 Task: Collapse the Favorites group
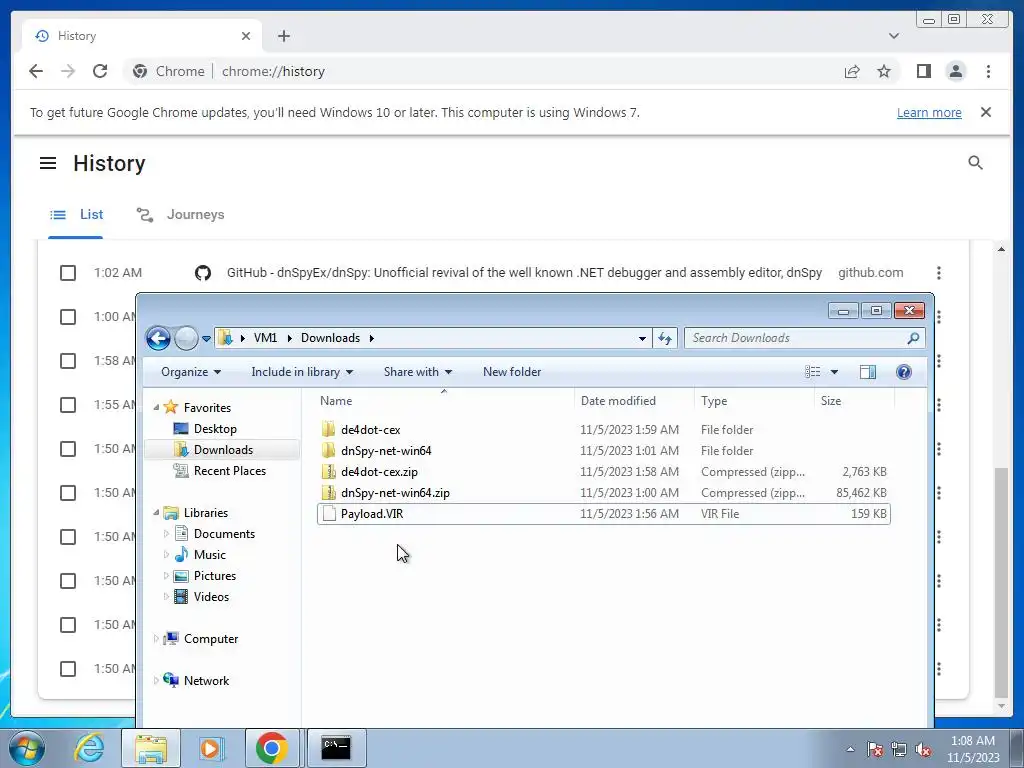point(156,408)
